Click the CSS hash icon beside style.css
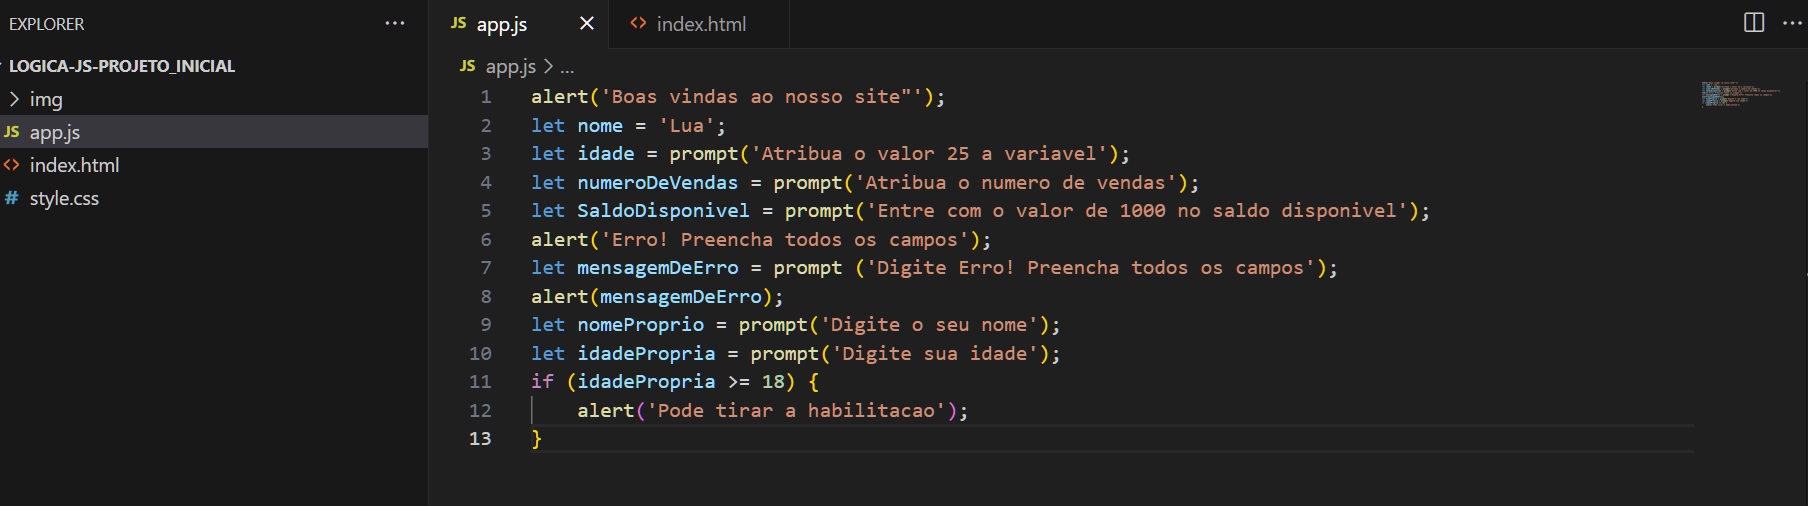 click(x=12, y=198)
